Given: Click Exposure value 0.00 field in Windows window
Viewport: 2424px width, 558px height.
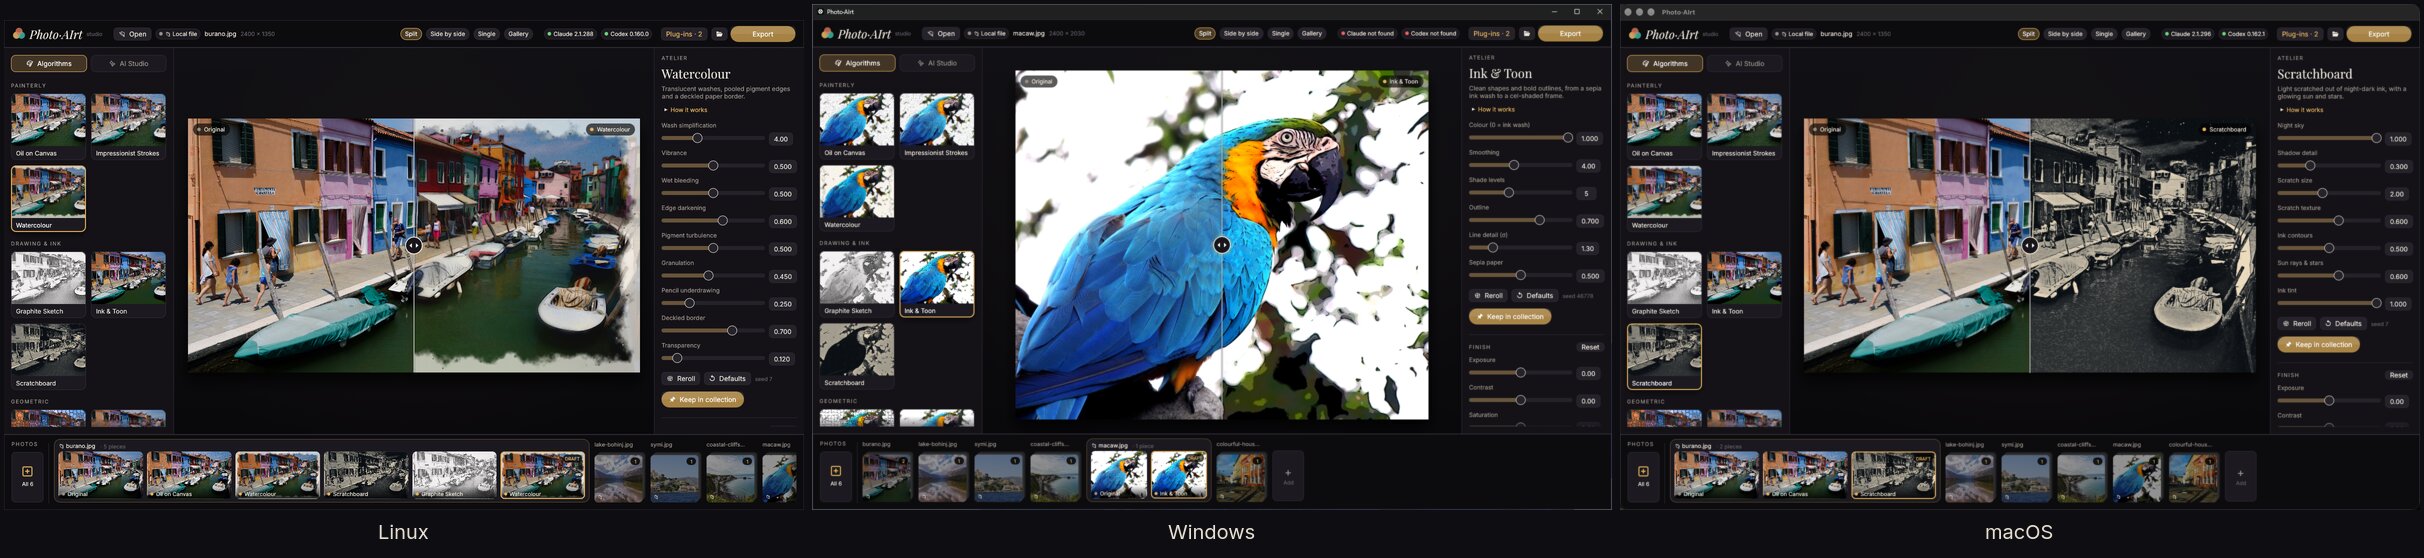Looking at the screenshot, I should click(1588, 374).
